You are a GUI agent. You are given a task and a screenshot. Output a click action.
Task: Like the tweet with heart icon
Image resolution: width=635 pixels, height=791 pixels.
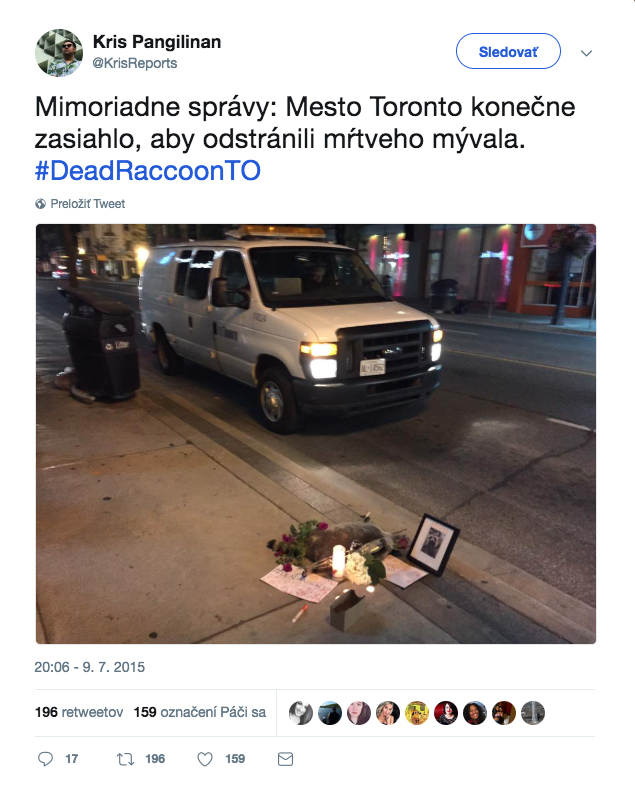point(205,759)
